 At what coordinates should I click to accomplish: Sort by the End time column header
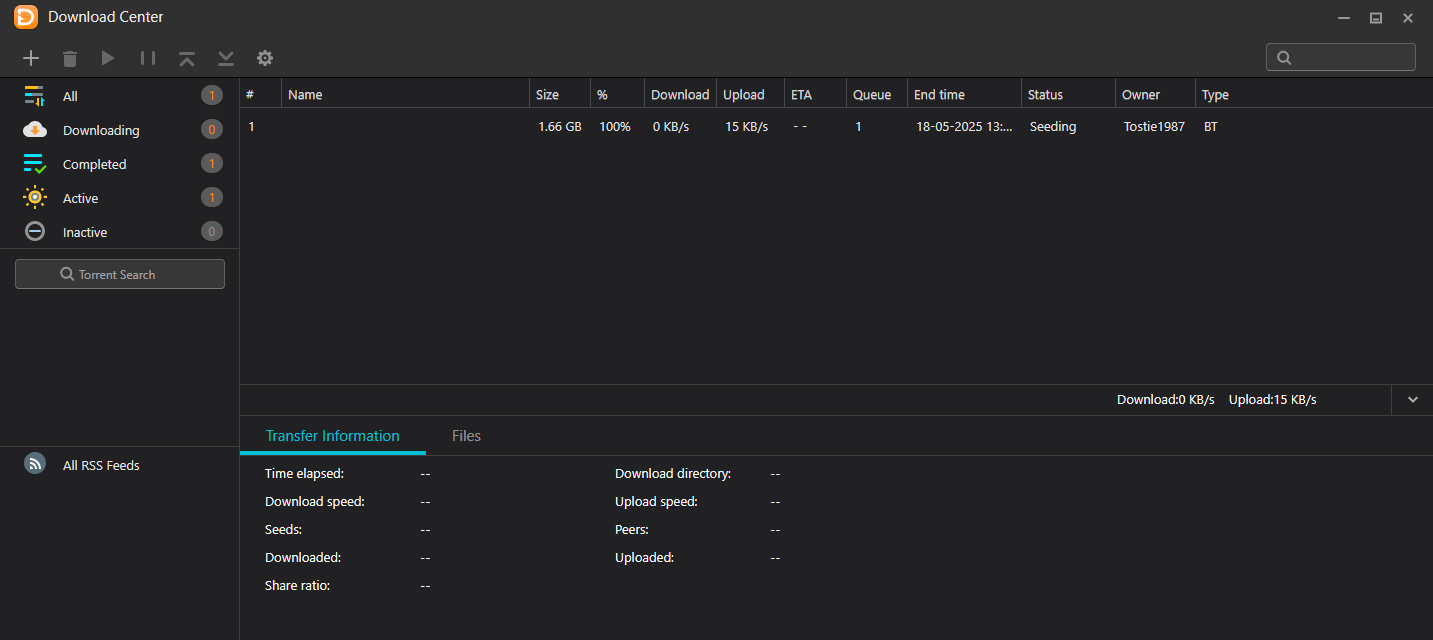[x=964, y=95]
